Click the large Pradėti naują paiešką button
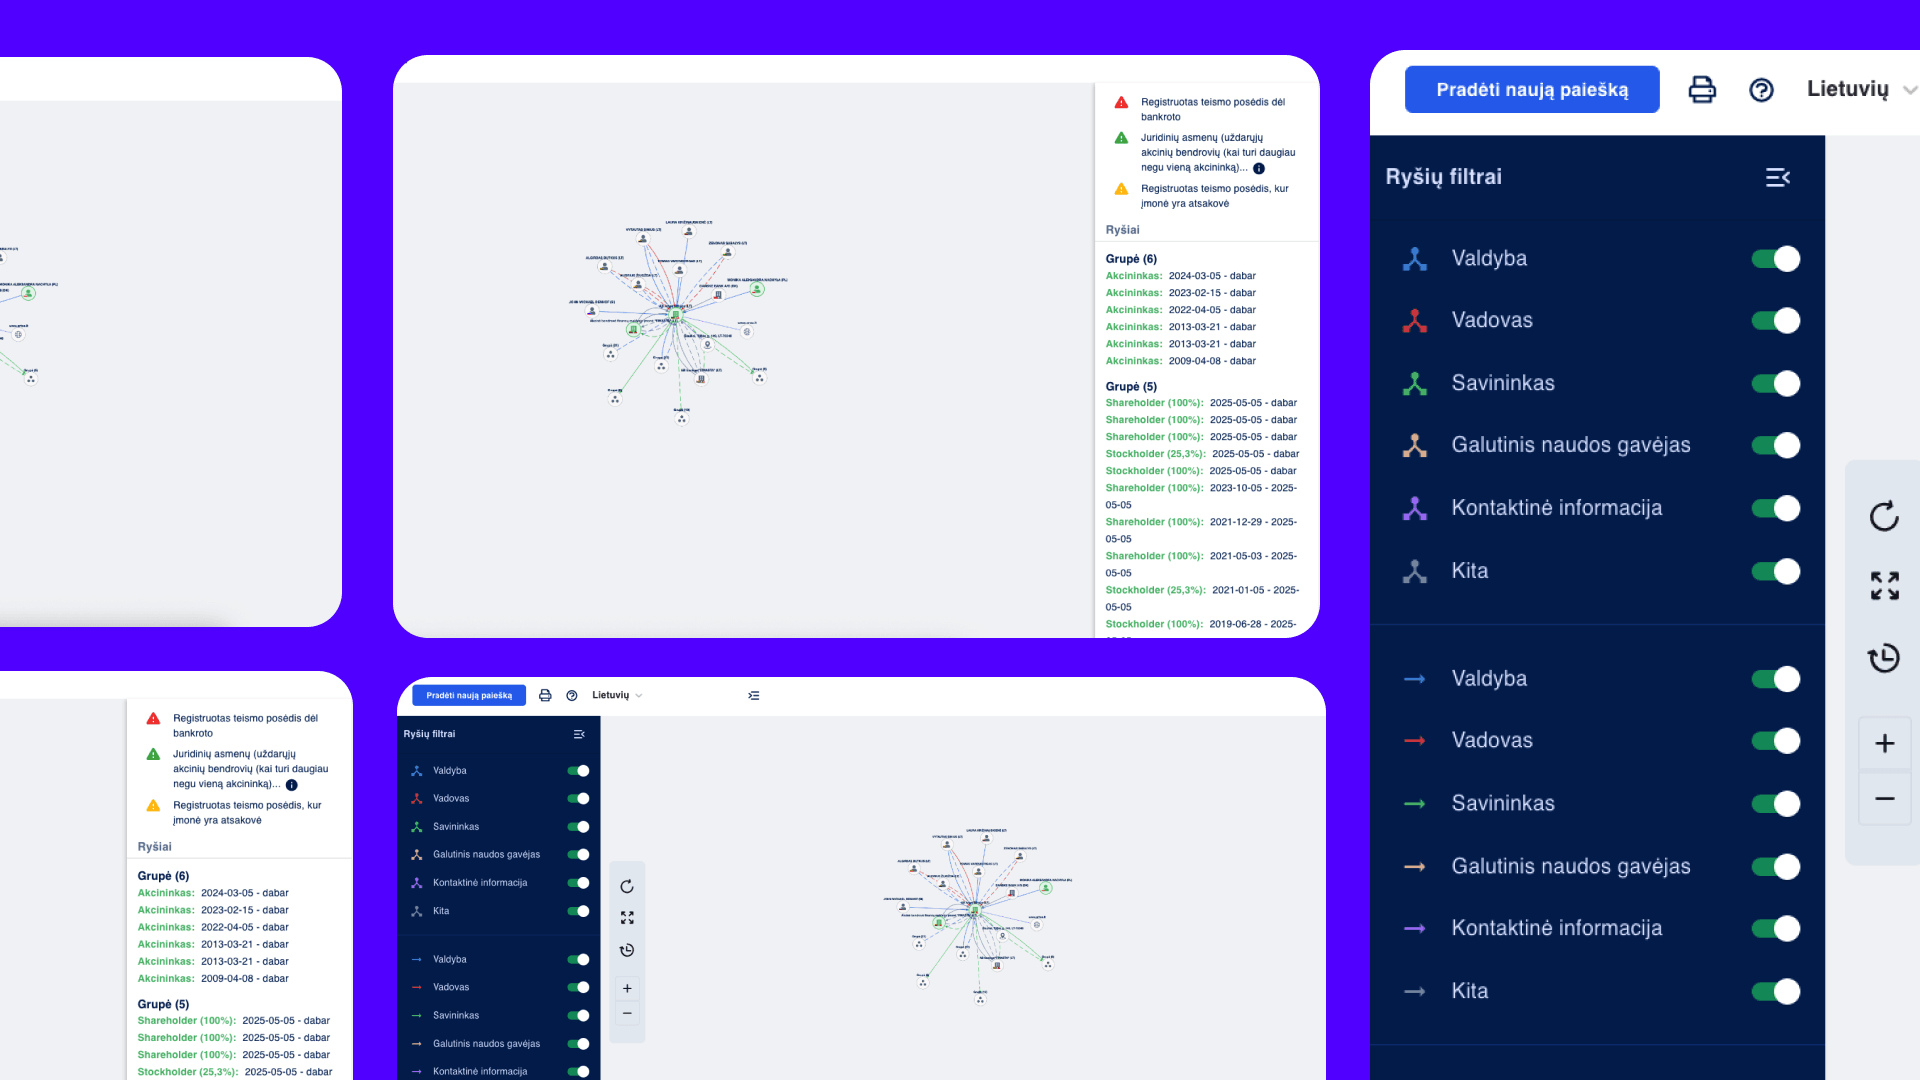This screenshot has width=1920, height=1080. pos(1531,90)
